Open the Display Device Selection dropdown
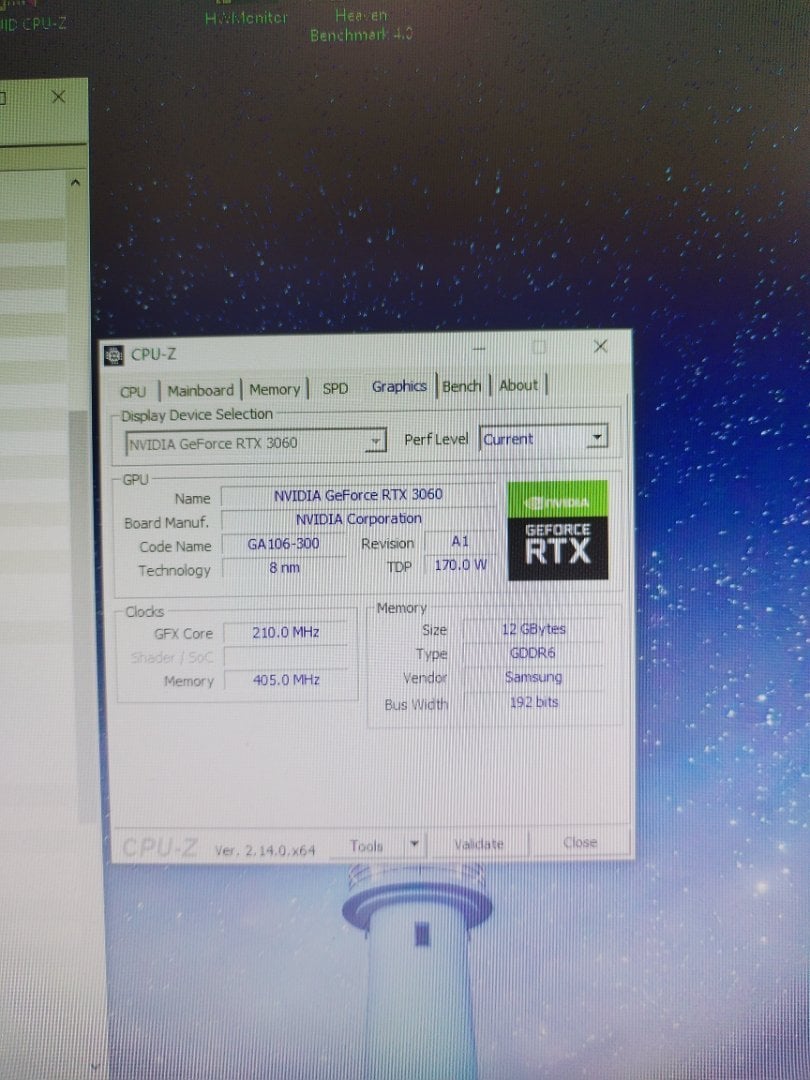Image resolution: width=810 pixels, height=1080 pixels. 256,443
